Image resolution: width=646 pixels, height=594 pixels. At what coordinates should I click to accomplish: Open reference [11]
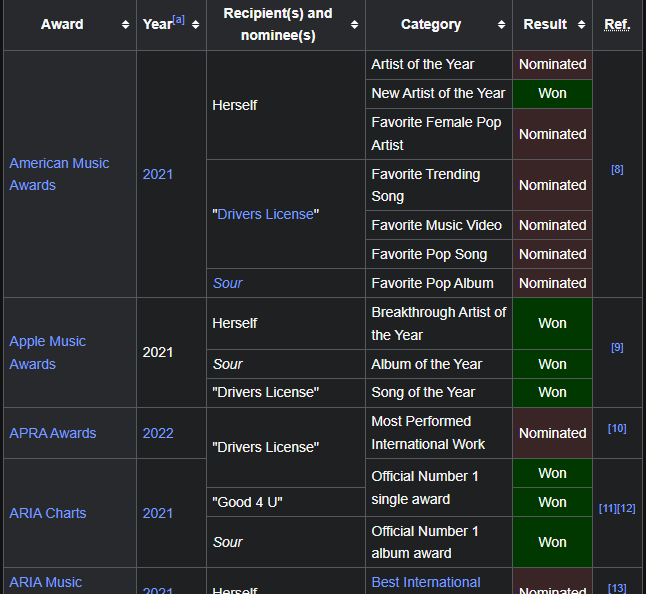[x=608, y=508]
